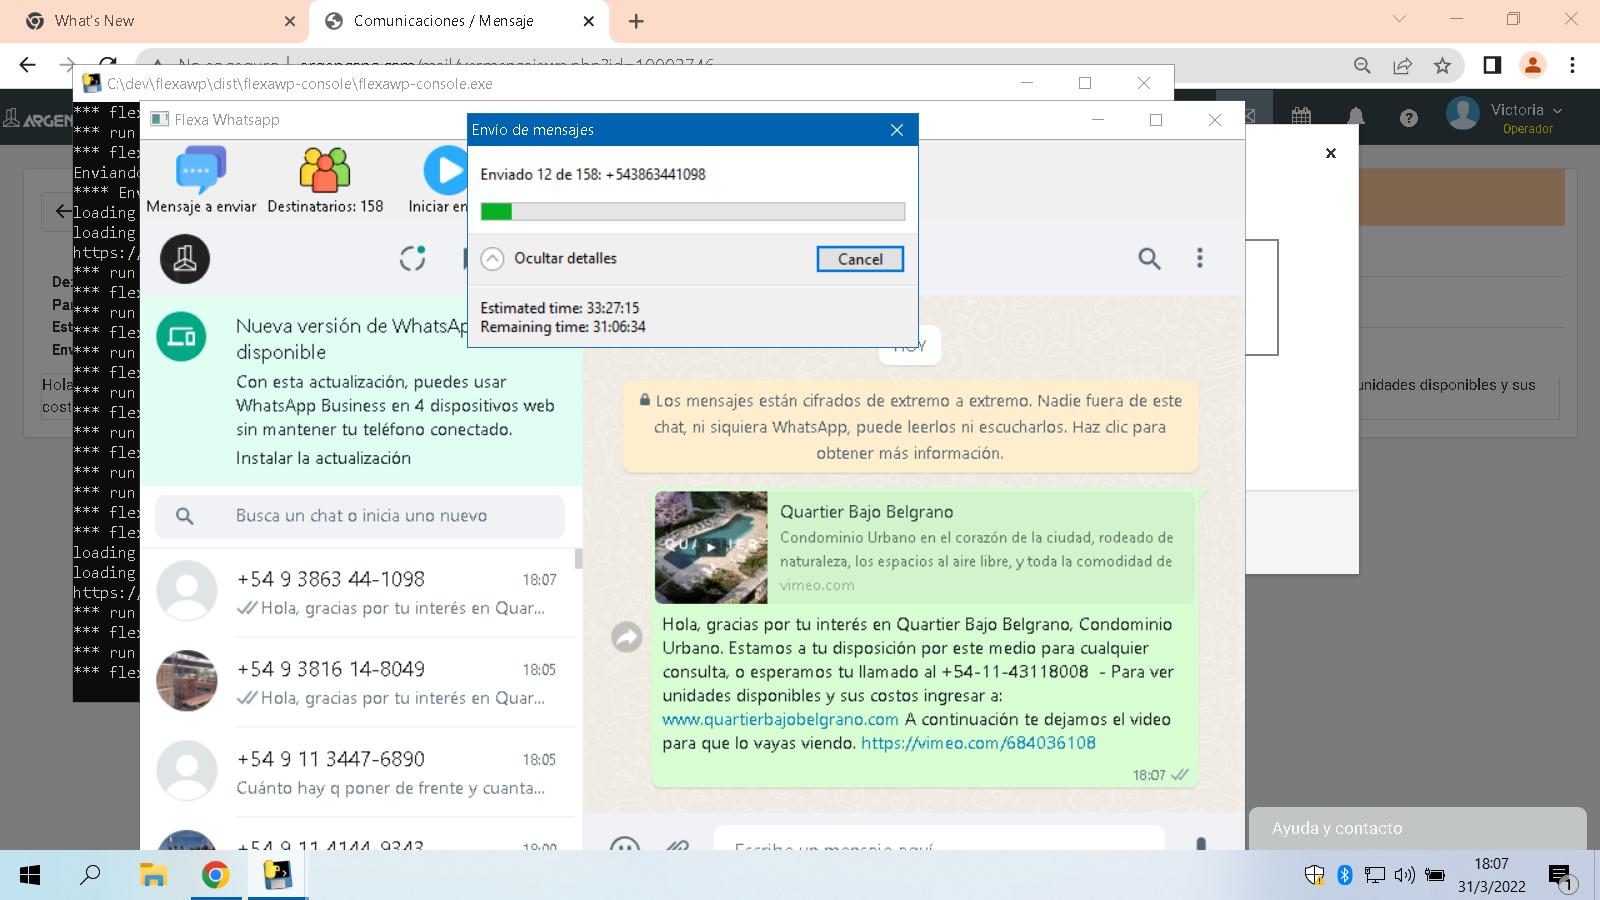Open tab search chevron in Chrome
The height and width of the screenshot is (900, 1600).
(1399, 19)
